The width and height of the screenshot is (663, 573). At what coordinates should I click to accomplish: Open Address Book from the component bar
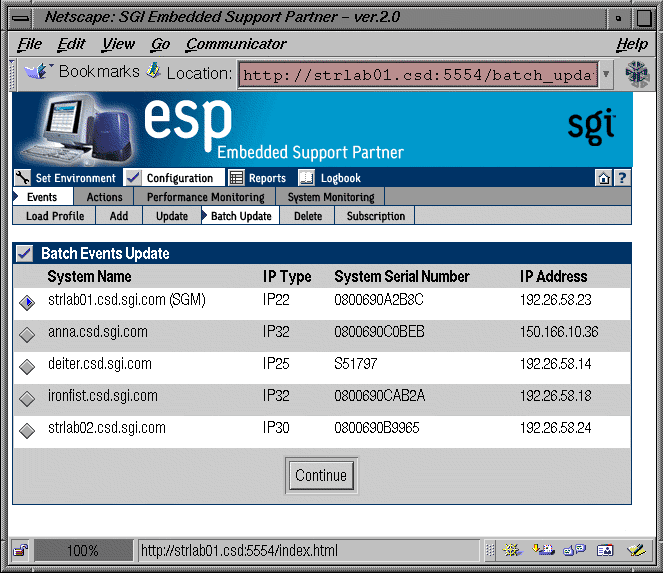605,550
